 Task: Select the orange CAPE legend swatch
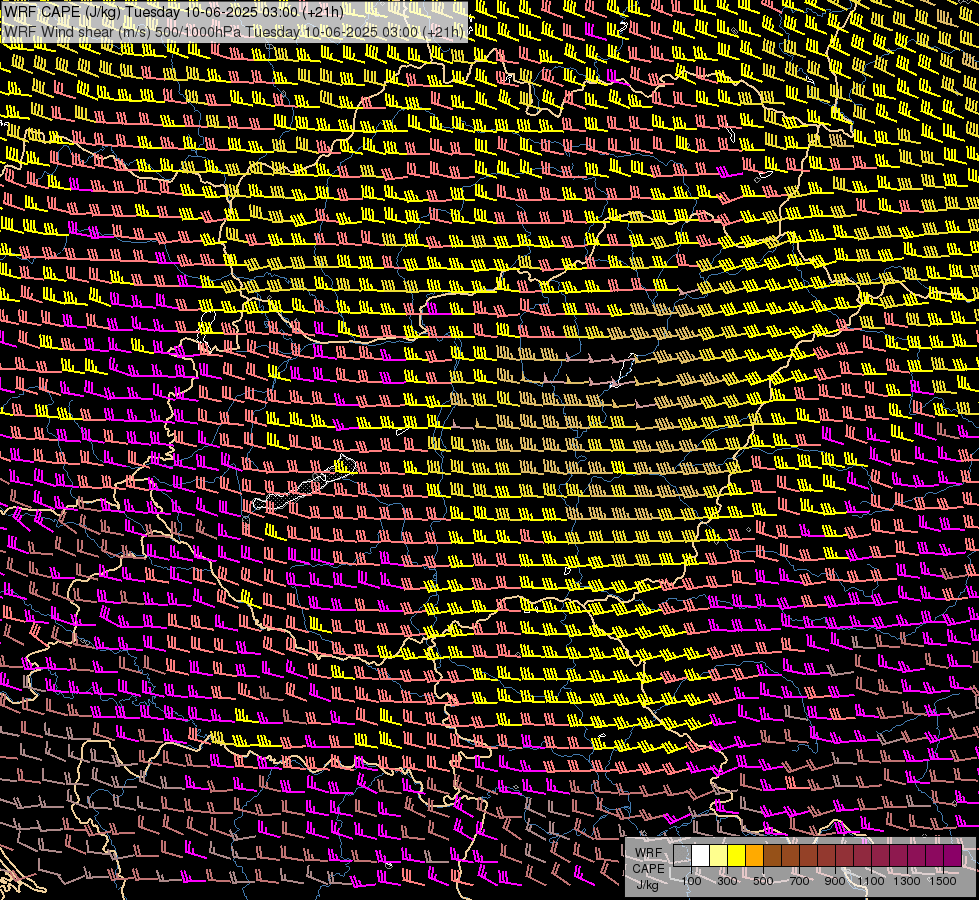coord(755,856)
